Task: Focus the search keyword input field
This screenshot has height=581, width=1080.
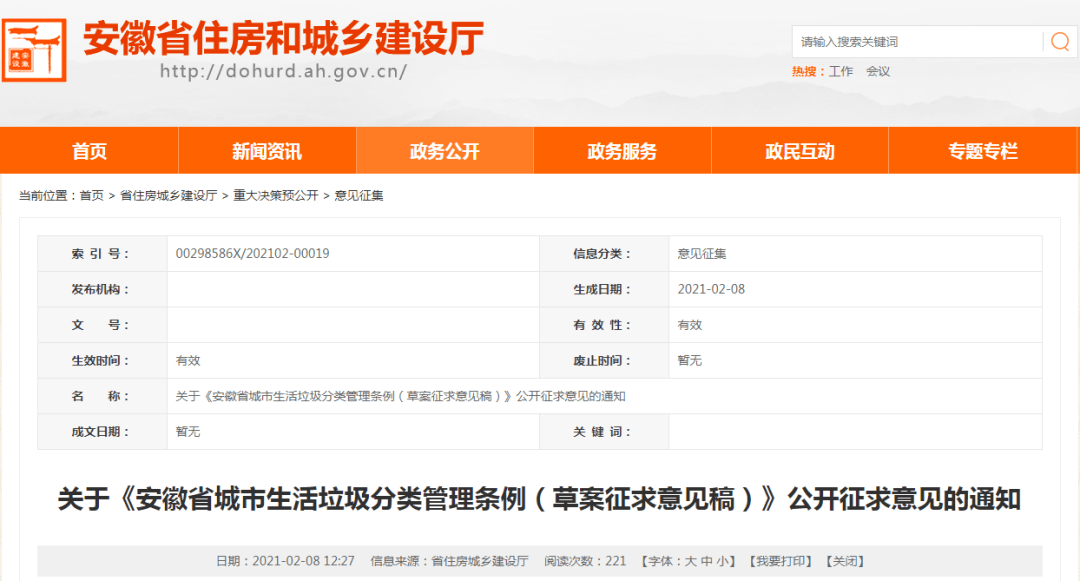Action: click(x=917, y=42)
